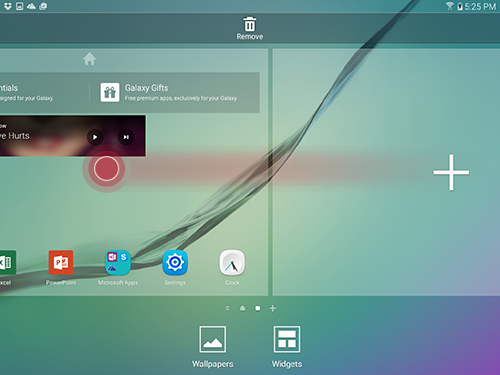Open the Excel app icon
The height and width of the screenshot is (375, 500).
pyautogui.click(x=7, y=262)
